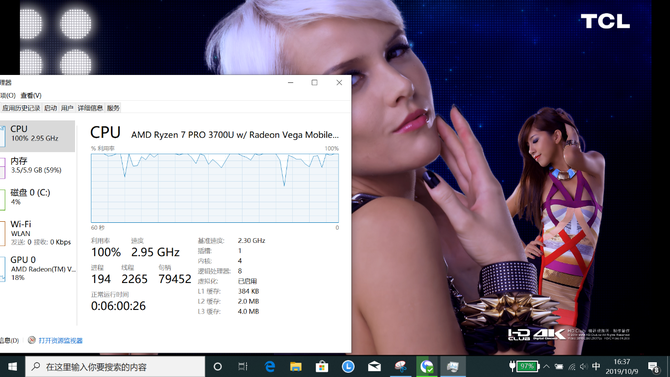Click the blue clock app icon on taskbar

click(x=348, y=366)
